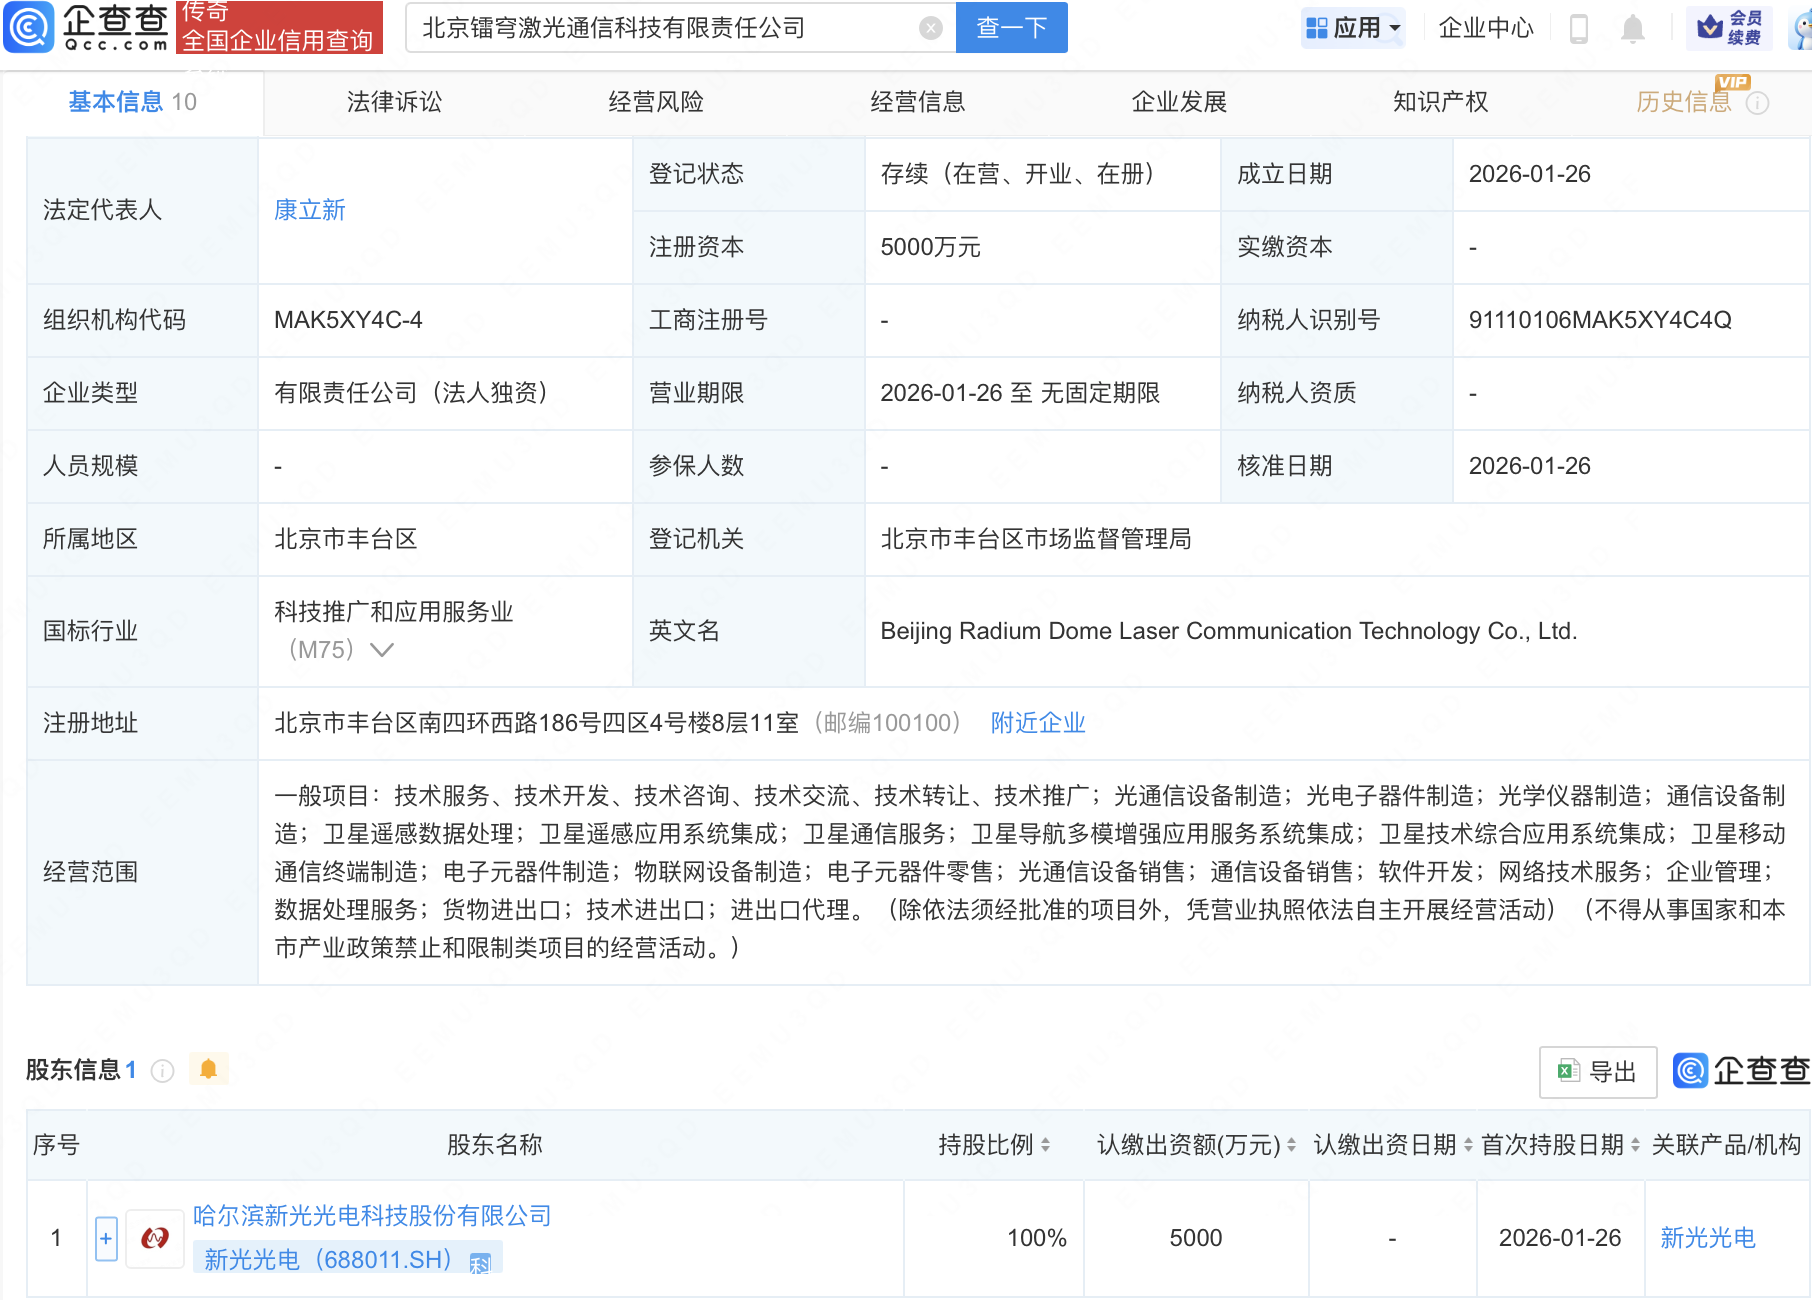Open the mobile phone app icon
Viewport: 1812px width, 1300px height.
1579,28
